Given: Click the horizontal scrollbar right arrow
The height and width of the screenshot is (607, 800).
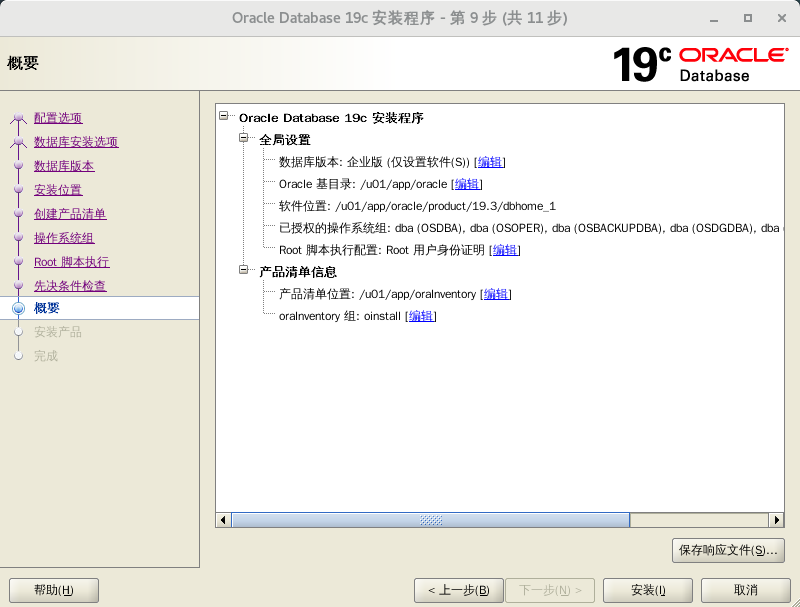Looking at the screenshot, I should pyautogui.click(x=777, y=520).
